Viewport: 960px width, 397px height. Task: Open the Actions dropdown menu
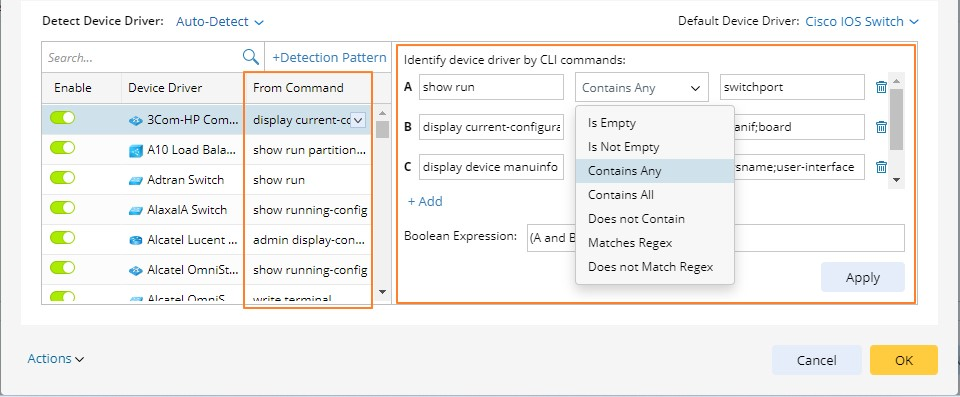[x=56, y=359]
